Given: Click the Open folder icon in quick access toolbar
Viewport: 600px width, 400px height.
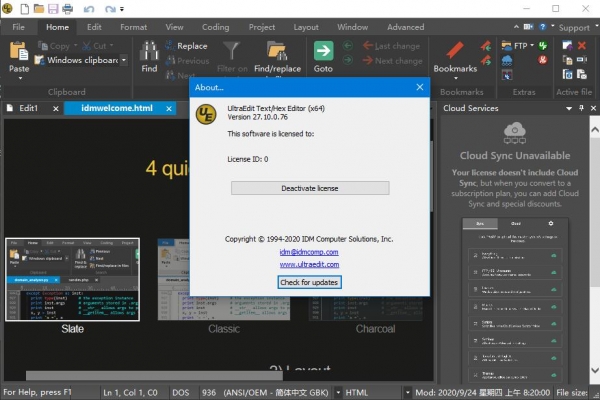Looking at the screenshot, I should pos(39,8).
